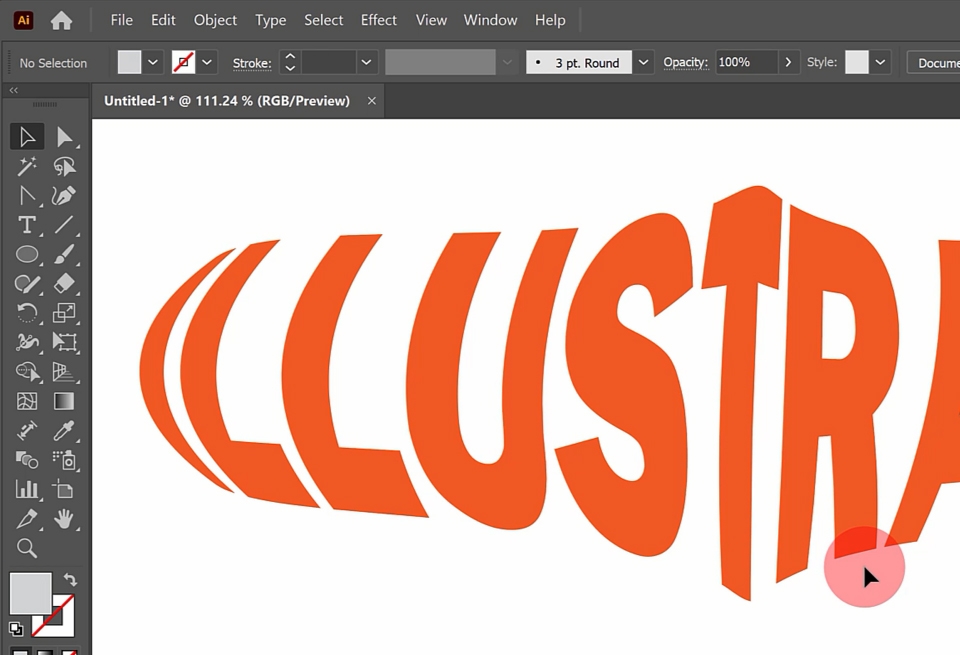This screenshot has width=960, height=655.
Task: Select the Paintbrush tool
Action: 64,254
